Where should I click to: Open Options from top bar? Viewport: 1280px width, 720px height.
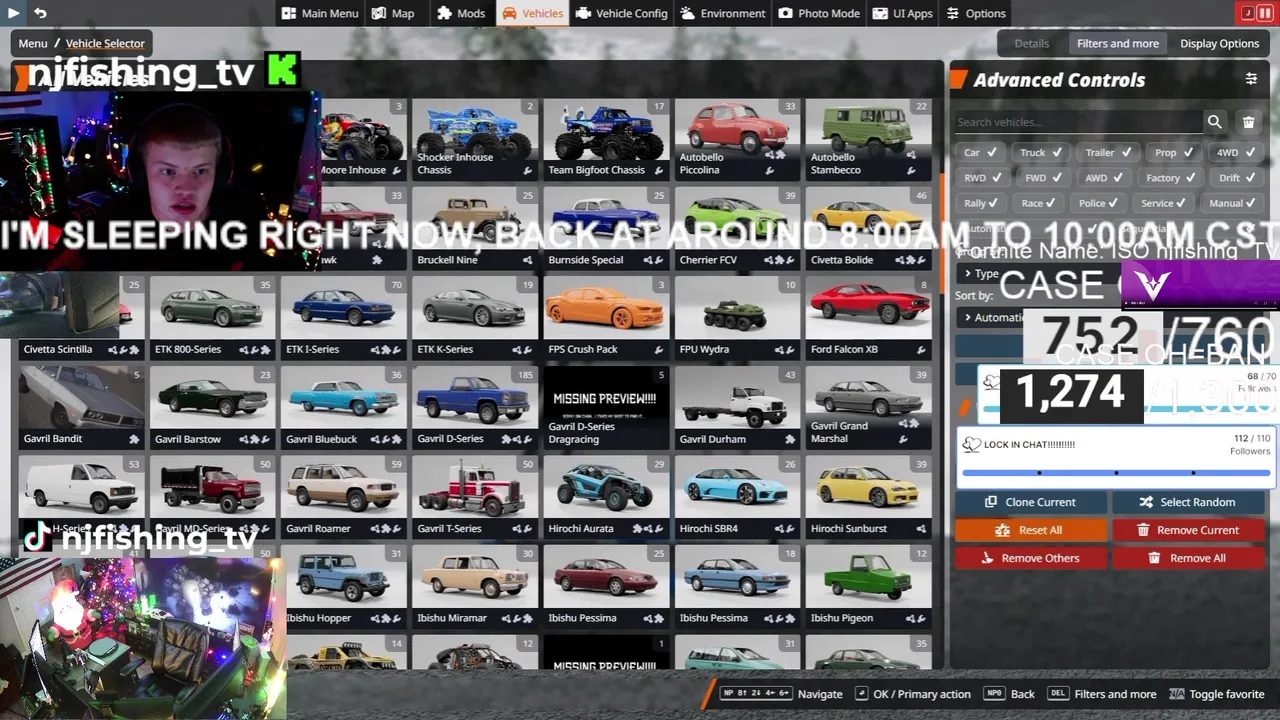[976, 13]
